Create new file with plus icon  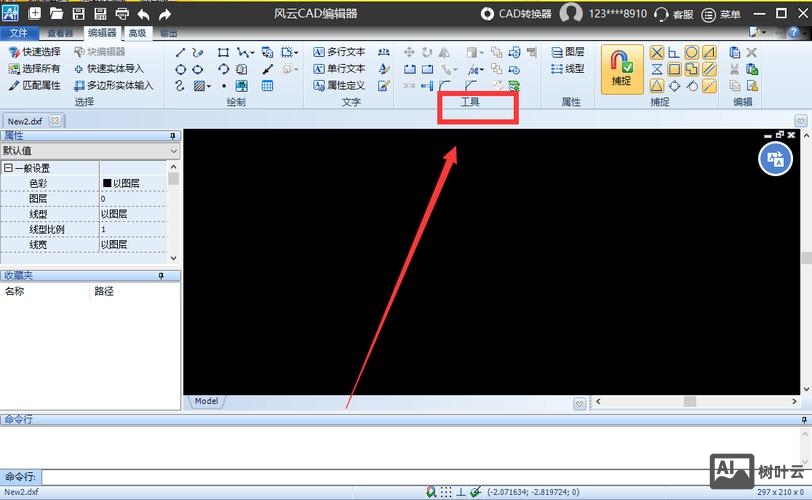point(35,13)
